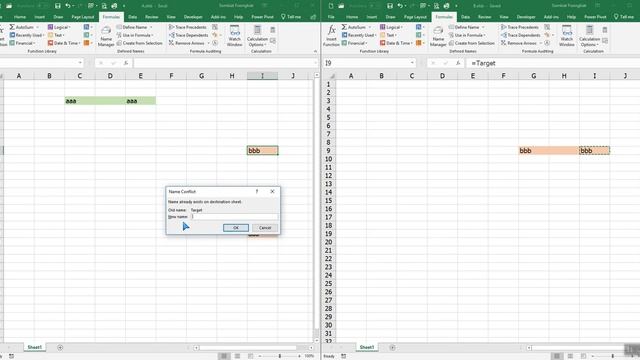Open AutoSum in the right window

pyautogui.click(x=356, y=27)
